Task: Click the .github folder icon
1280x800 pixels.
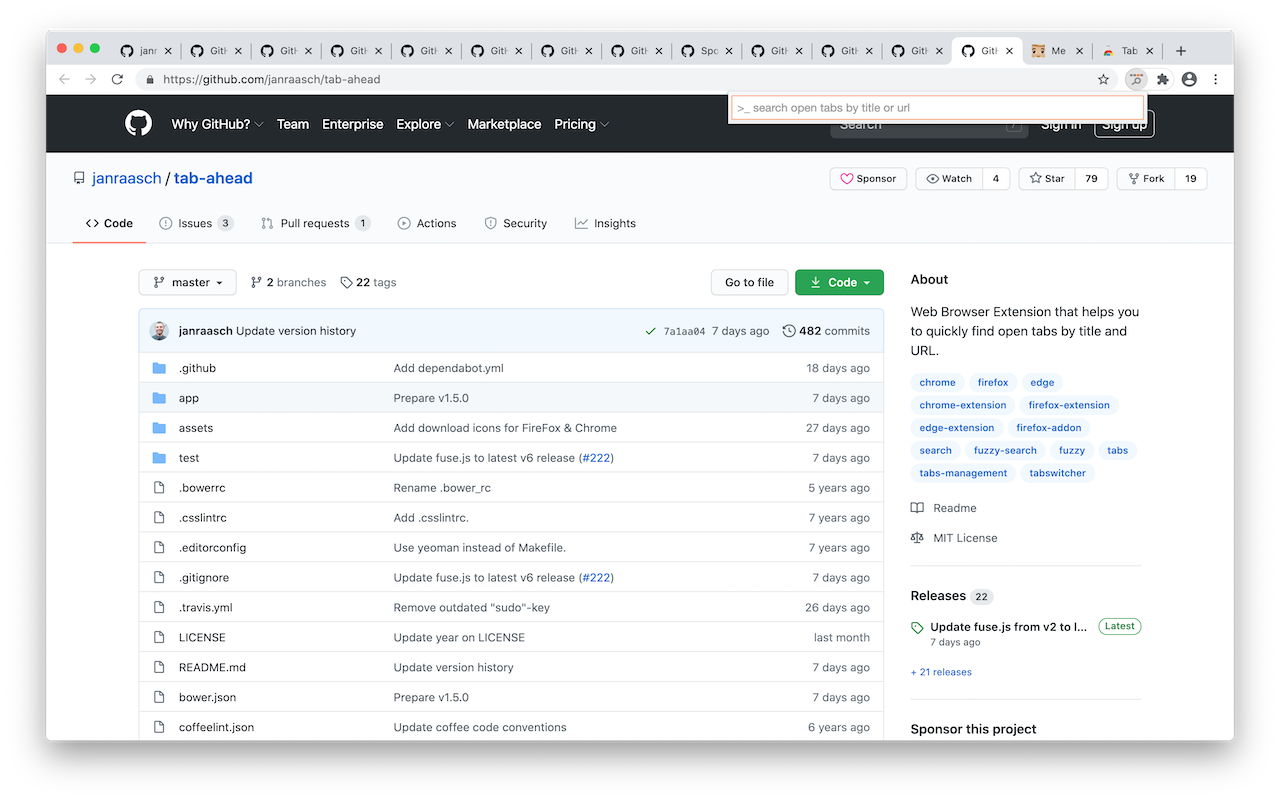Action: [159, 368]
